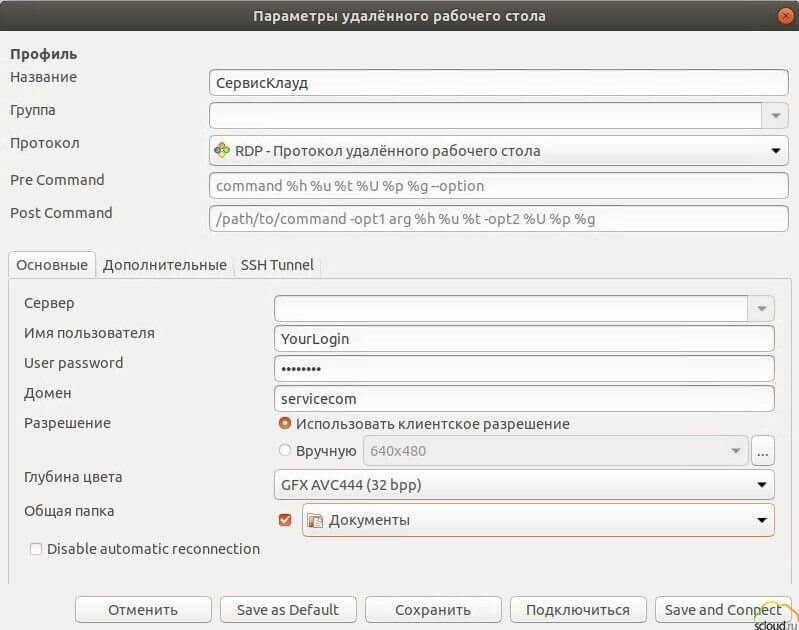Expand the 'Группа' dropdown arrow
The height and width of the screenshot is (630, 799).
point(775,116)
